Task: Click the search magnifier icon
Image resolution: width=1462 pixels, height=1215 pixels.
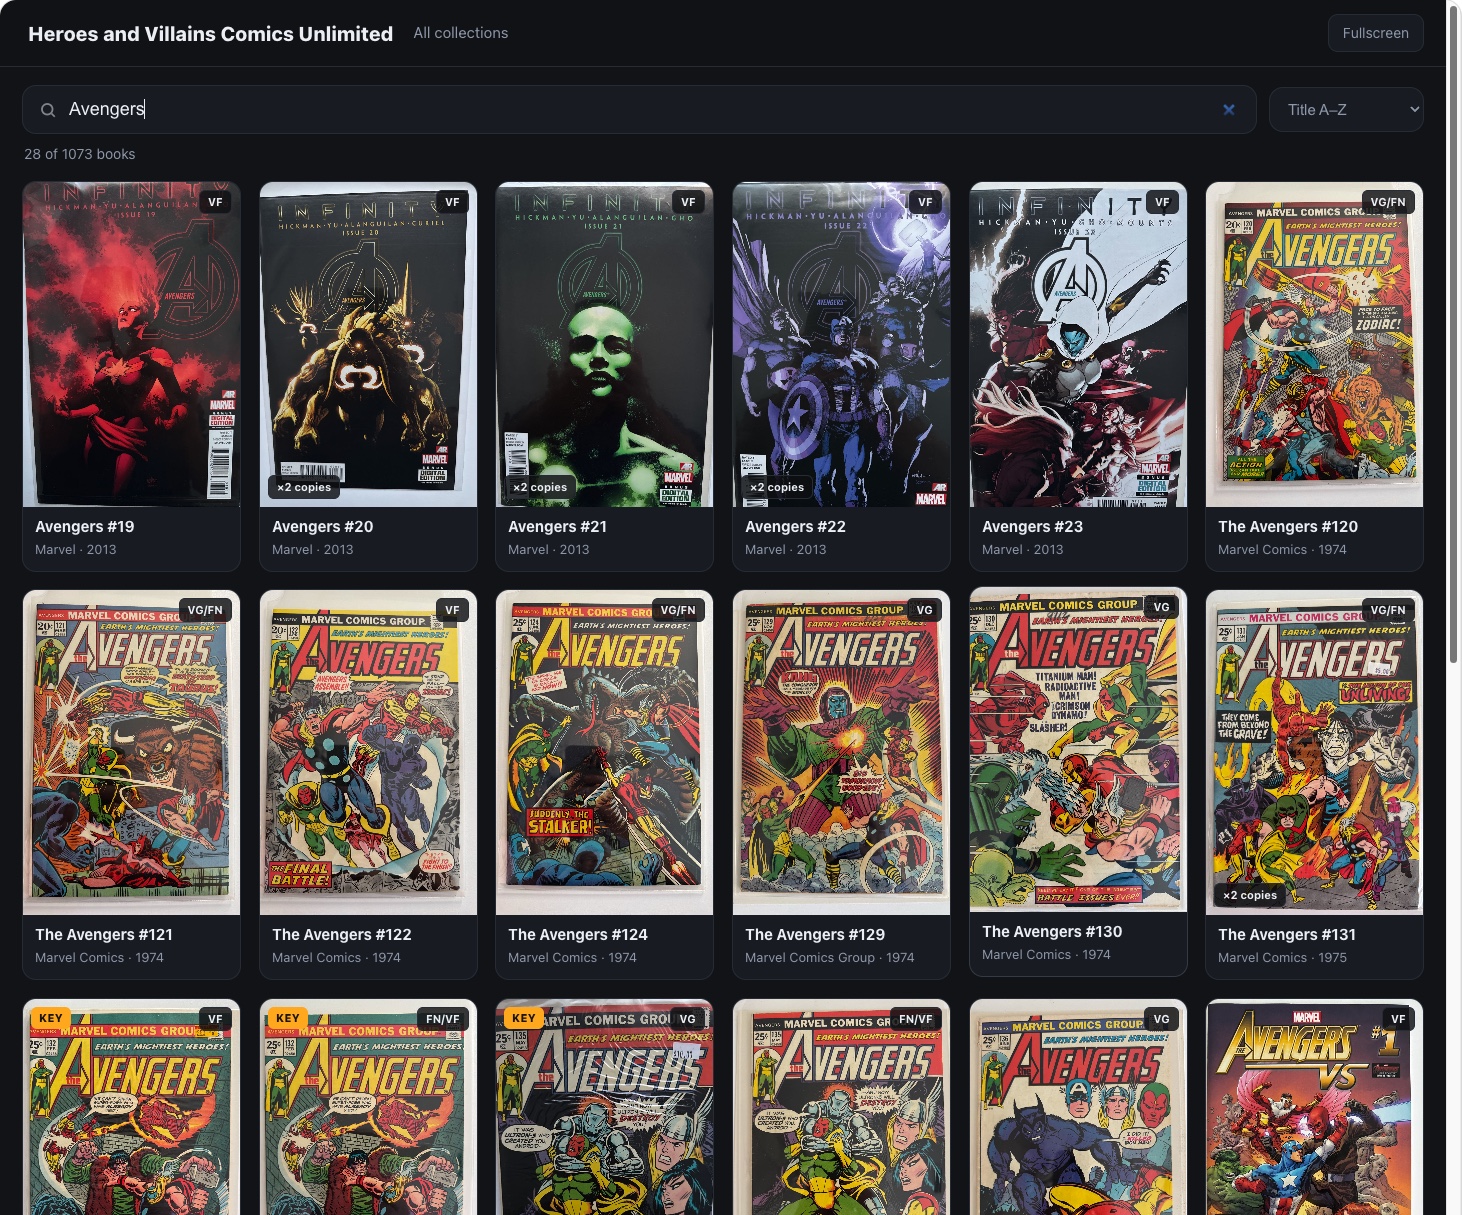Action: tap(48, 110)
